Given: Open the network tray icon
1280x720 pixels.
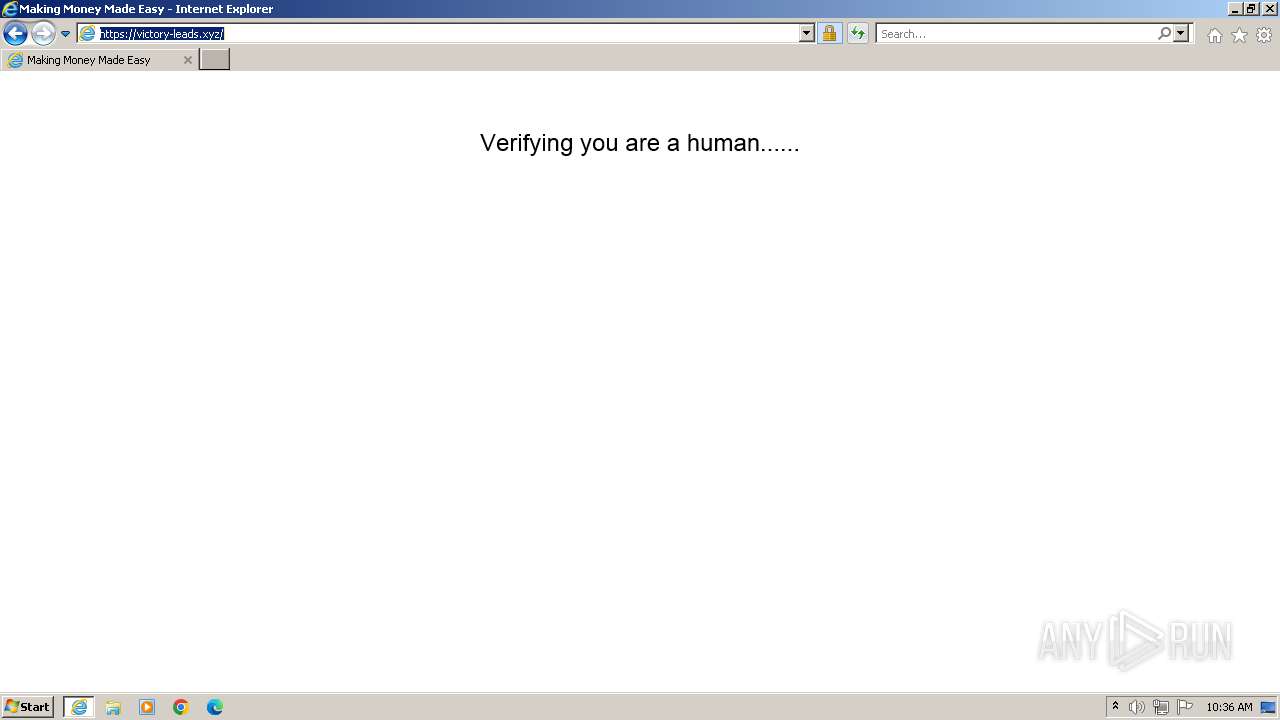Looking at the screenshot, I should (1161, 707).
